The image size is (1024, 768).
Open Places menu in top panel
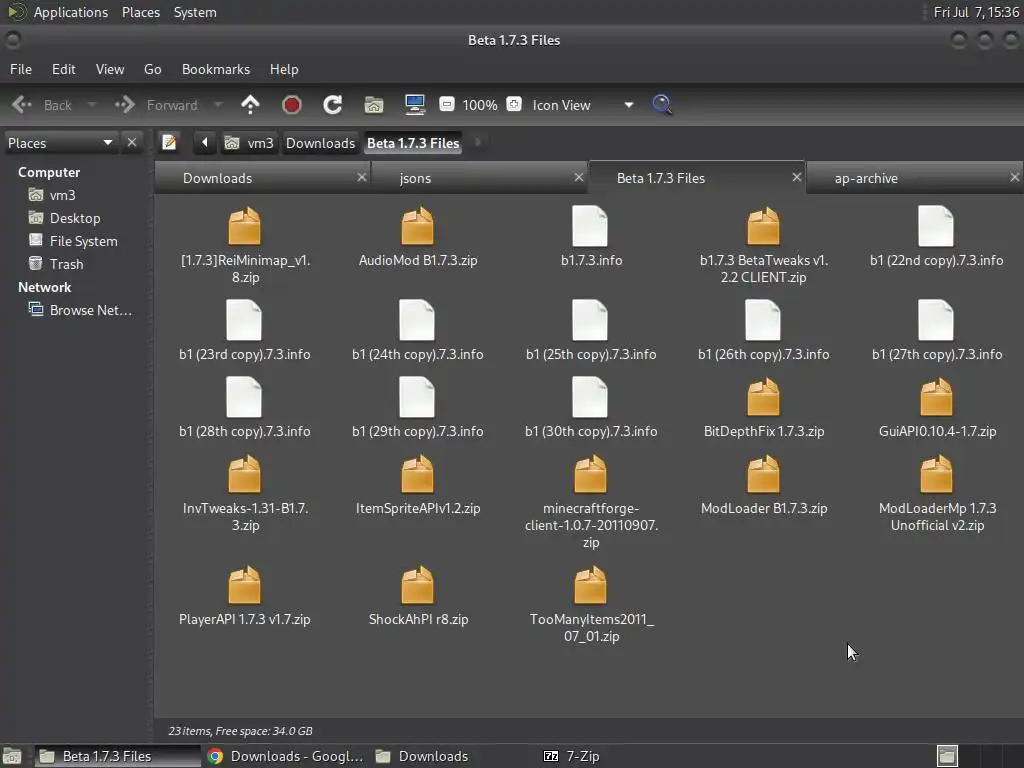click(140, 12)
